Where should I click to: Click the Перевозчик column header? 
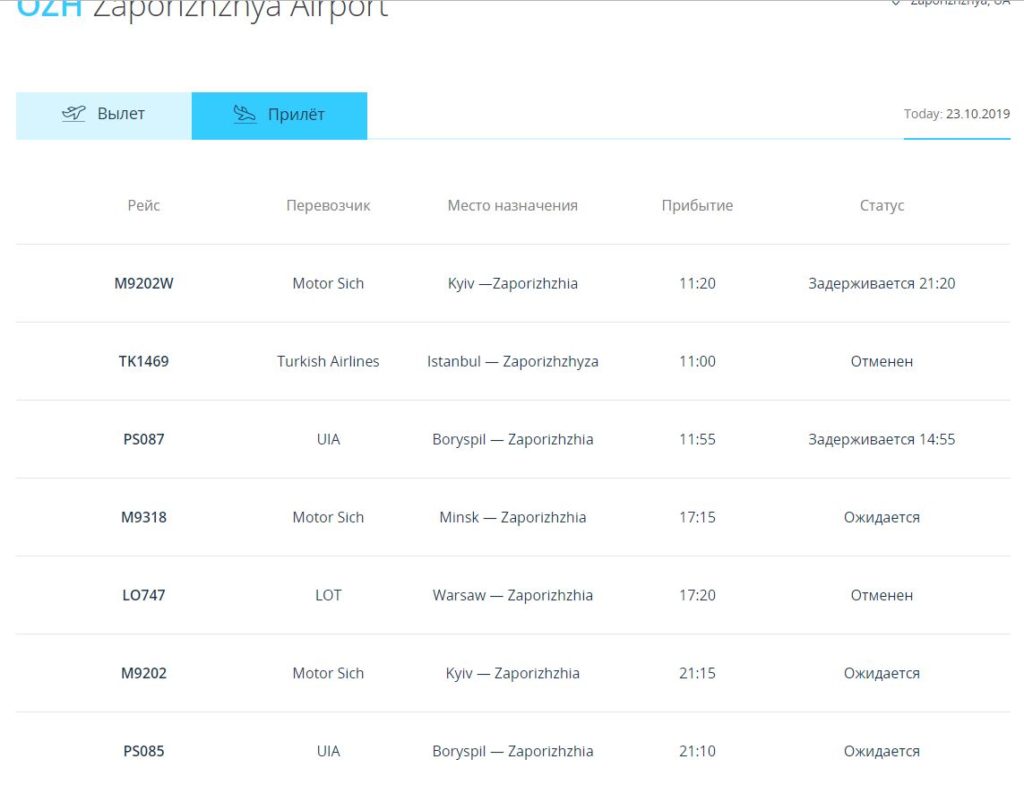(328, 205)
